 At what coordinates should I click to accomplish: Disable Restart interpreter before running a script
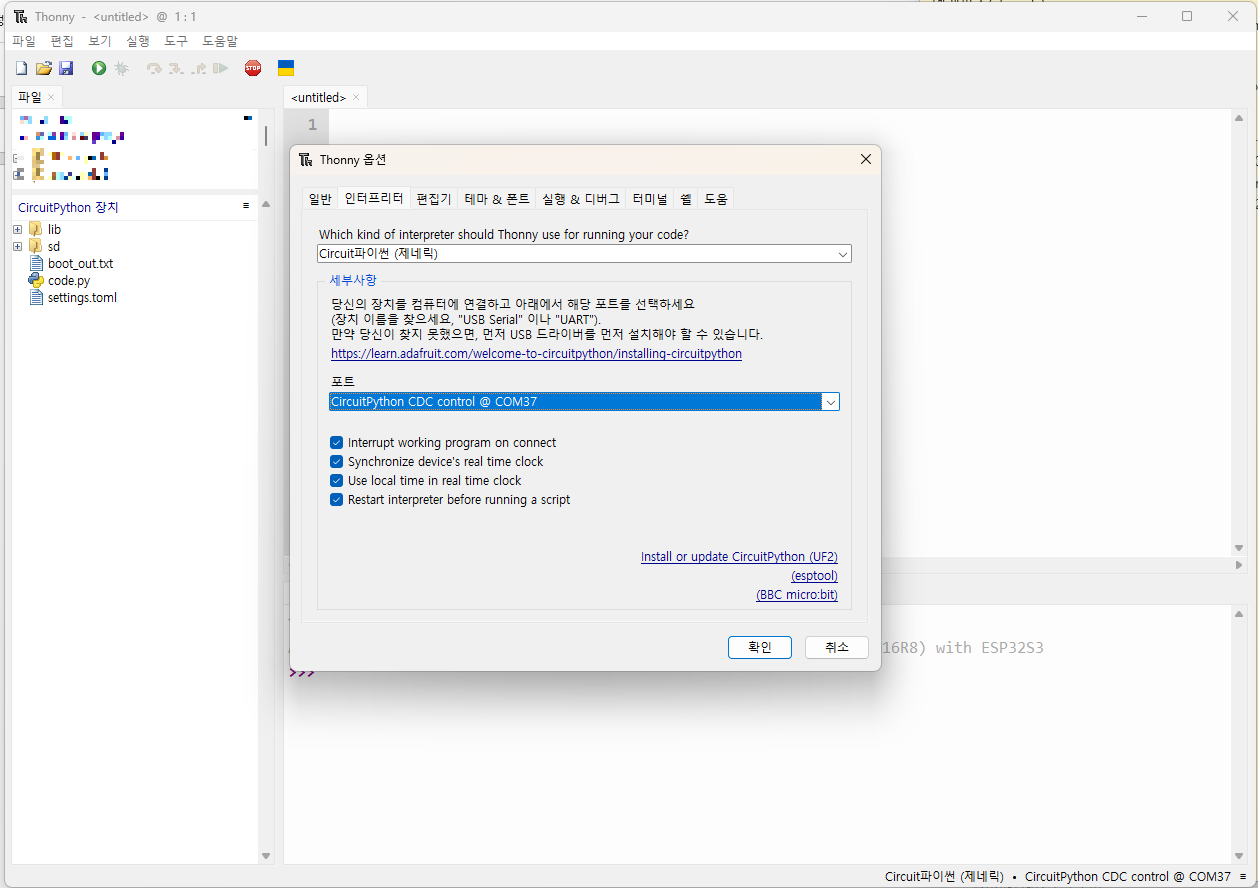(336, 499)
